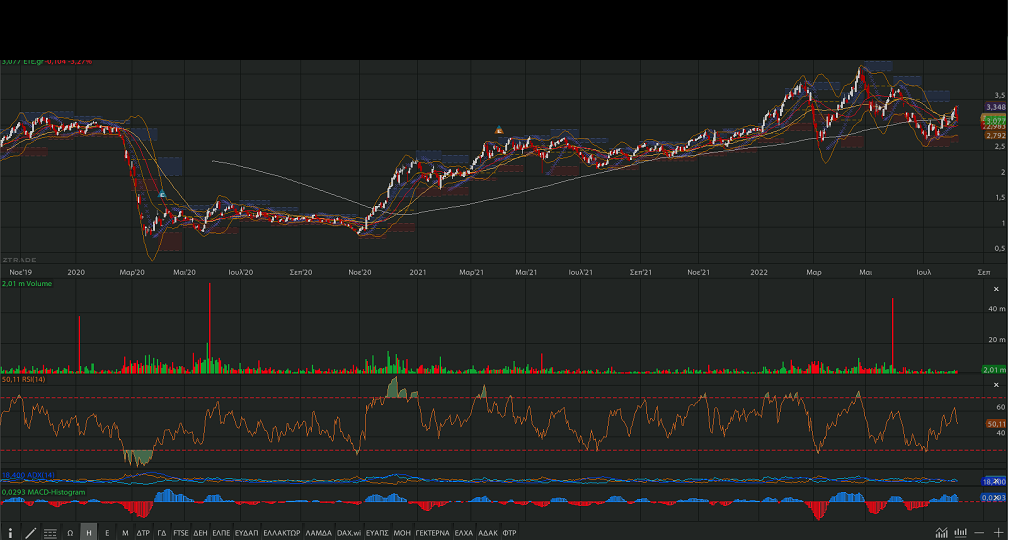This screenshot has width=1009, height=540.
Task: Open the chart indicators icon
Action: pos(941,533)
